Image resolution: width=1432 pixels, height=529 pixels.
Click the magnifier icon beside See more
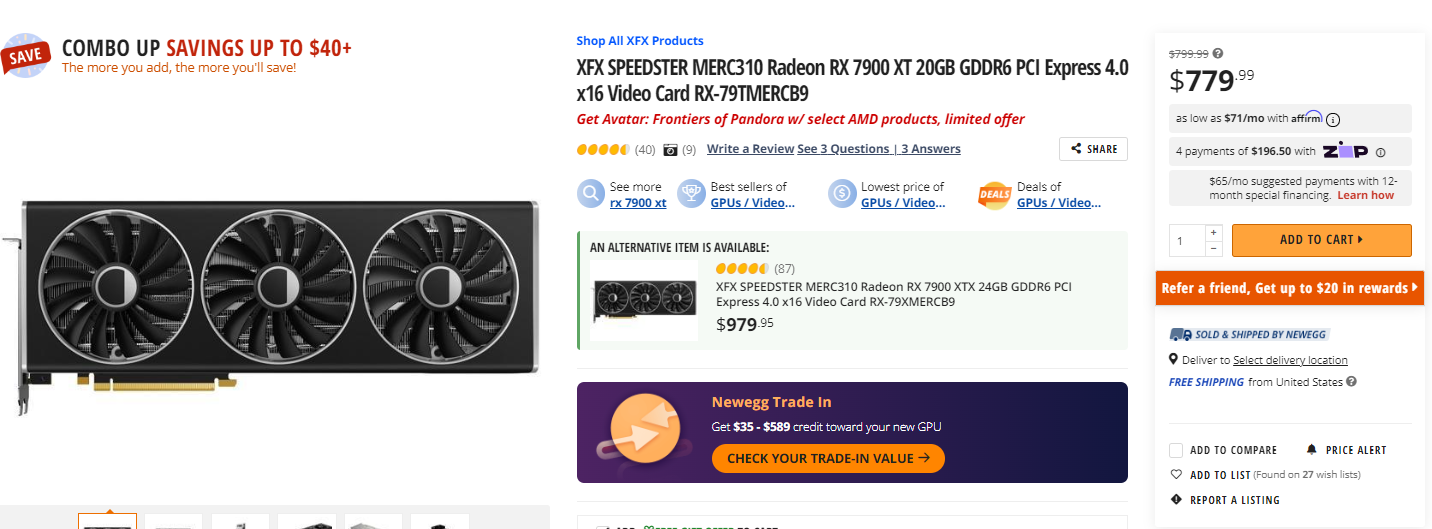[591, 193]
